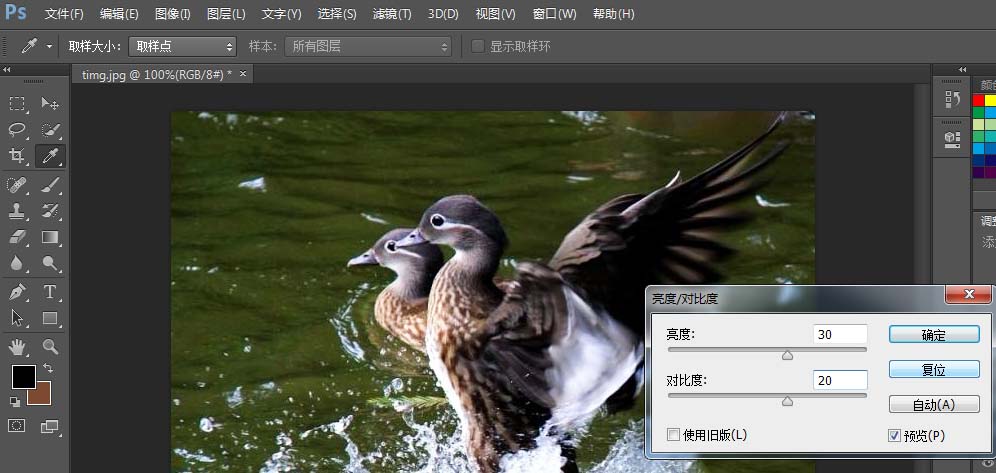
Task: Change the screen mode
Action: [50, 426]
